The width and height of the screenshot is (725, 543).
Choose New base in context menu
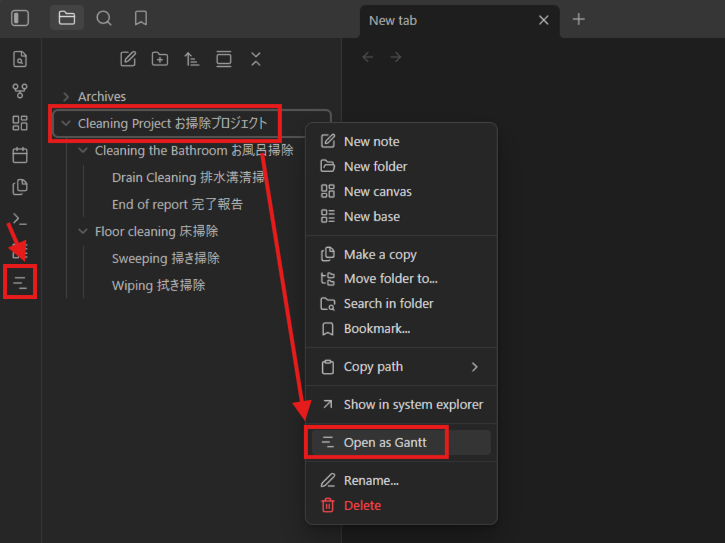coord(401,216)
